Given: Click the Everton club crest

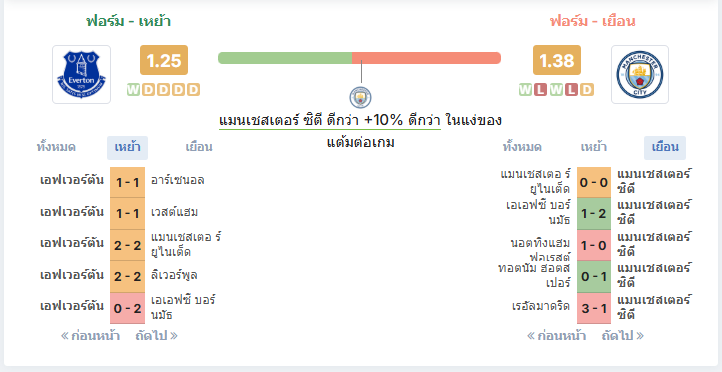Looking at the screenshot, I should (82, 74).
